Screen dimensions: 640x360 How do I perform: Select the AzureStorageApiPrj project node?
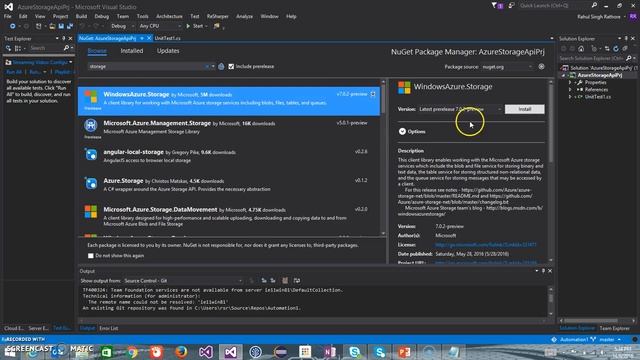[600, 75]
